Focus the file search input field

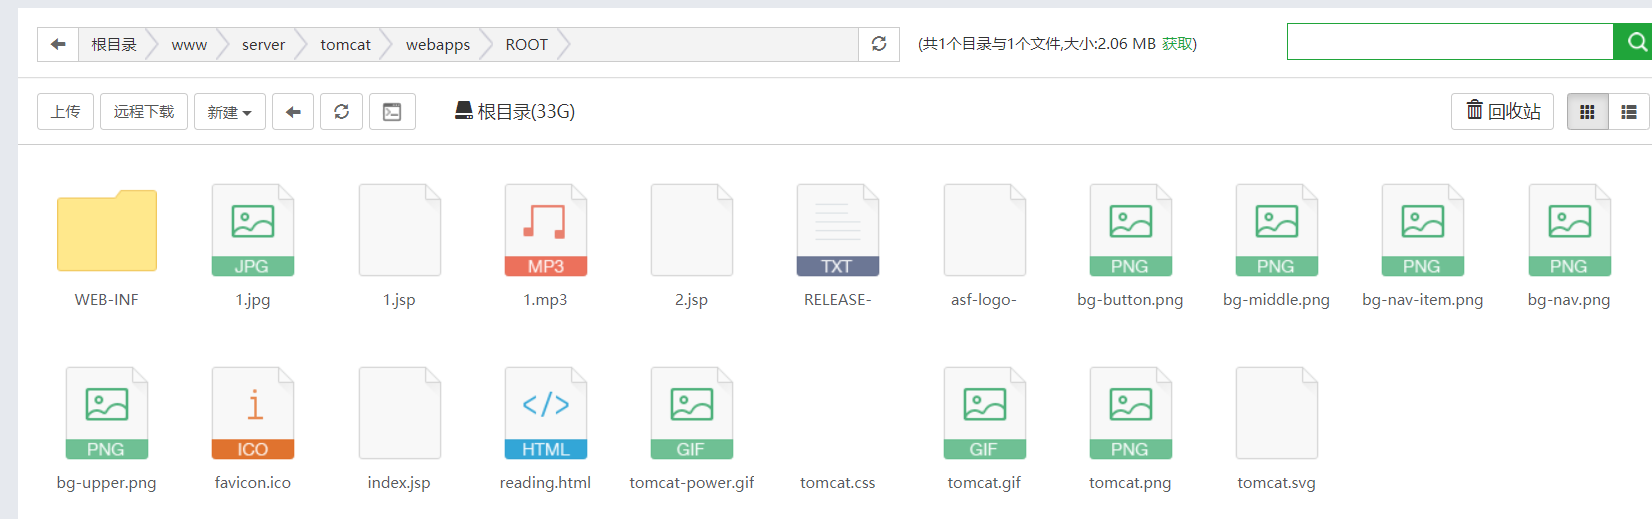1450,42
